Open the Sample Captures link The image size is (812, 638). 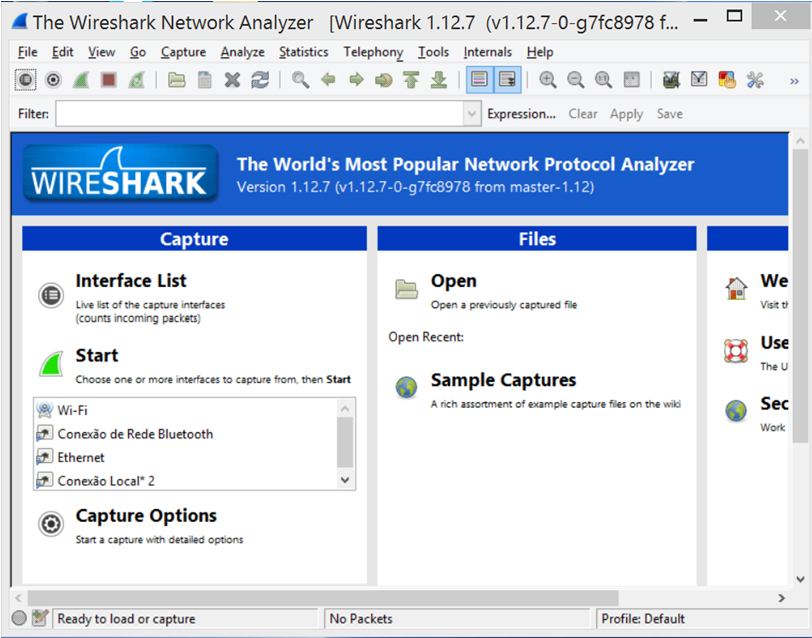tap(503, 380)
